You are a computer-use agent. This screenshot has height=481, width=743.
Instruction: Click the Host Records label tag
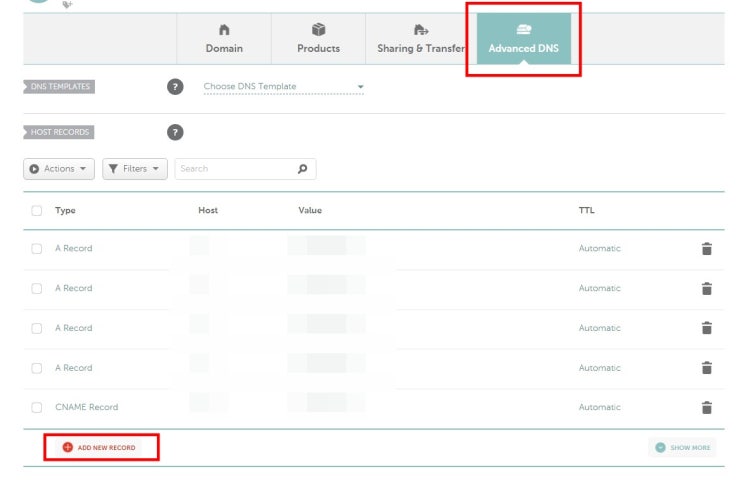[59, 132]
